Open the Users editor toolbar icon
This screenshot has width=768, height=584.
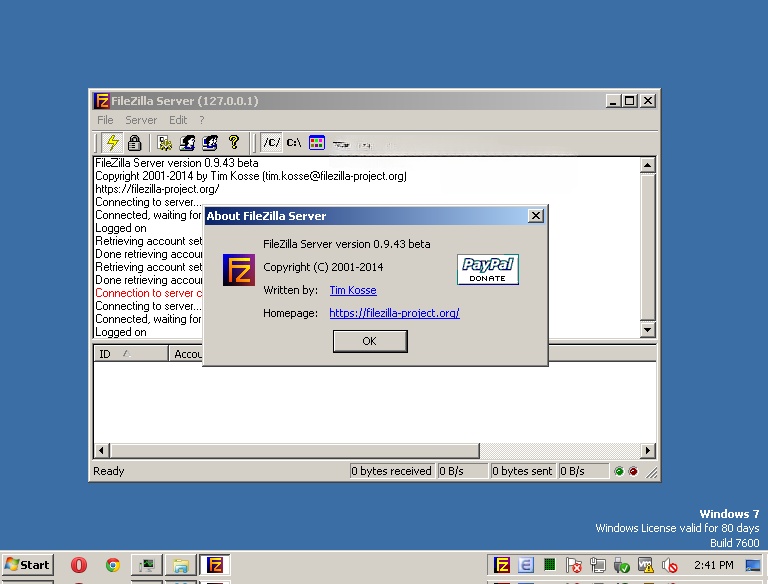187,143
